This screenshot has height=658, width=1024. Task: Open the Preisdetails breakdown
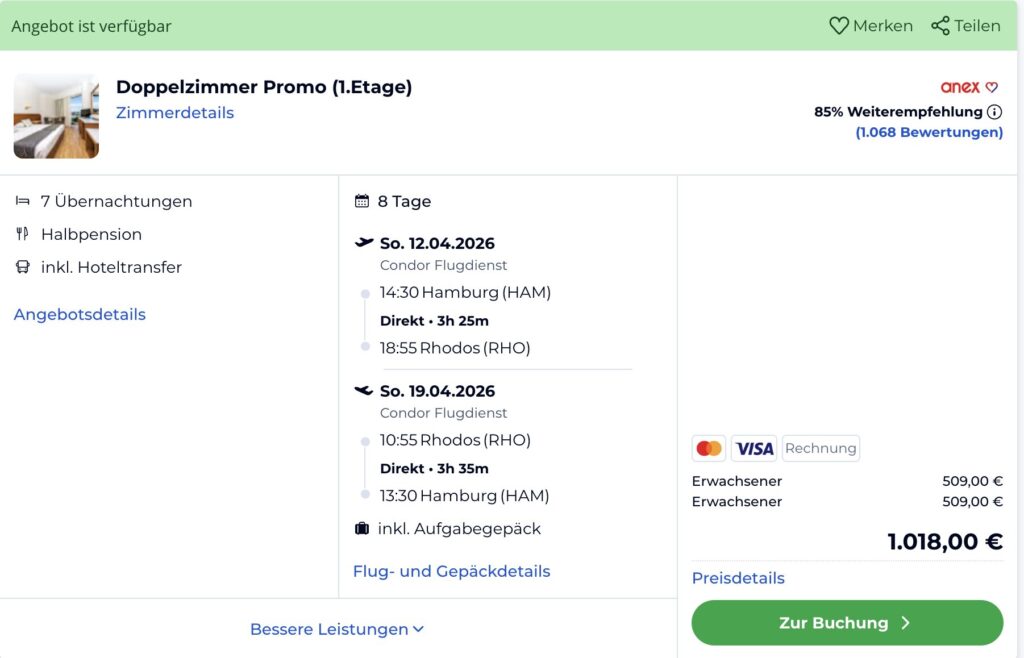tap(737, 578)
